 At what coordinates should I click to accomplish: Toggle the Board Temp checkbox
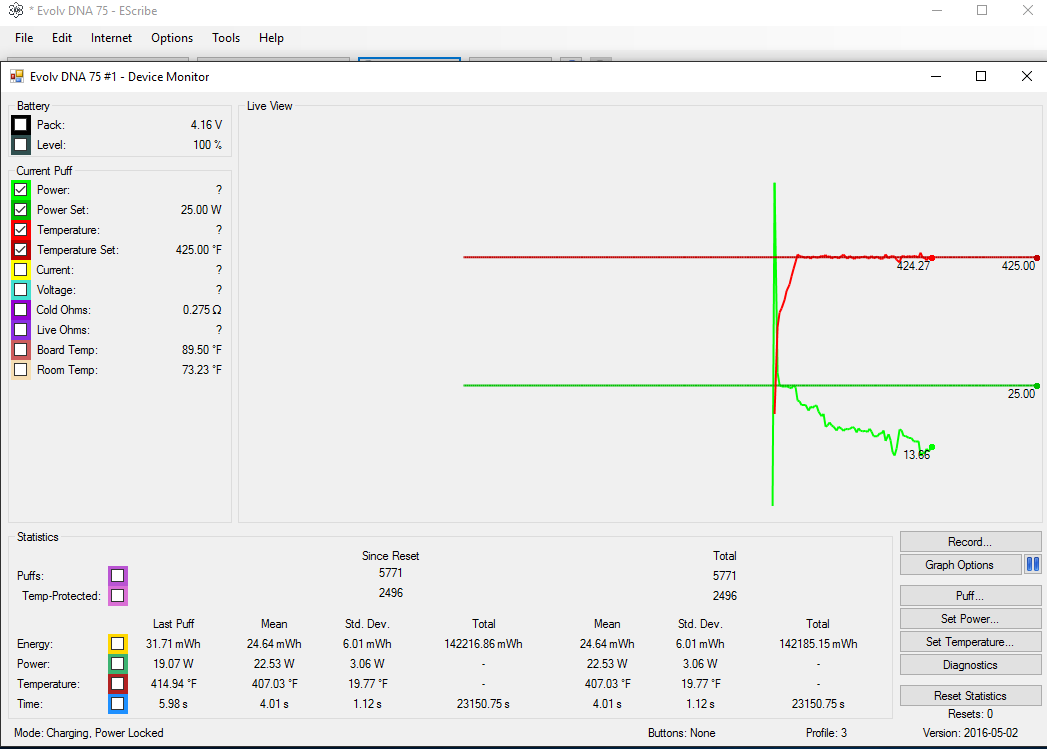click(21, 350)
